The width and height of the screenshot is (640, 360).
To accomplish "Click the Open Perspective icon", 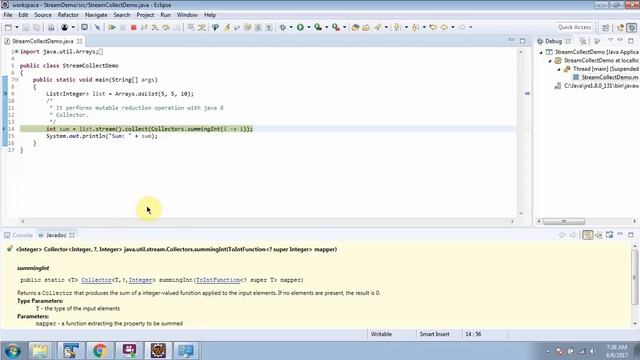I will 605,27.
